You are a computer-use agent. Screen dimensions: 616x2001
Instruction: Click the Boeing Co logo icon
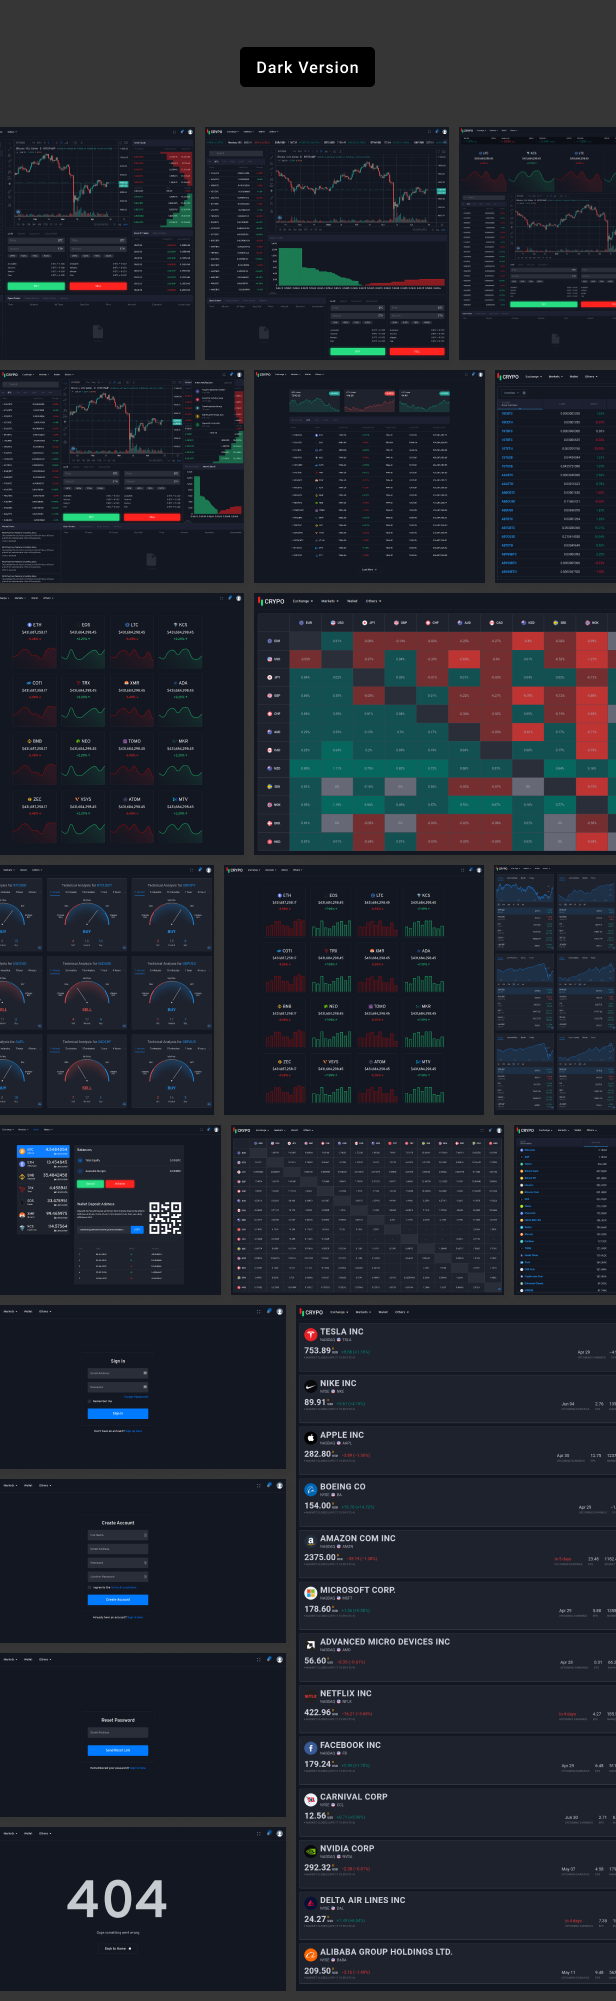click(311, 1489)
